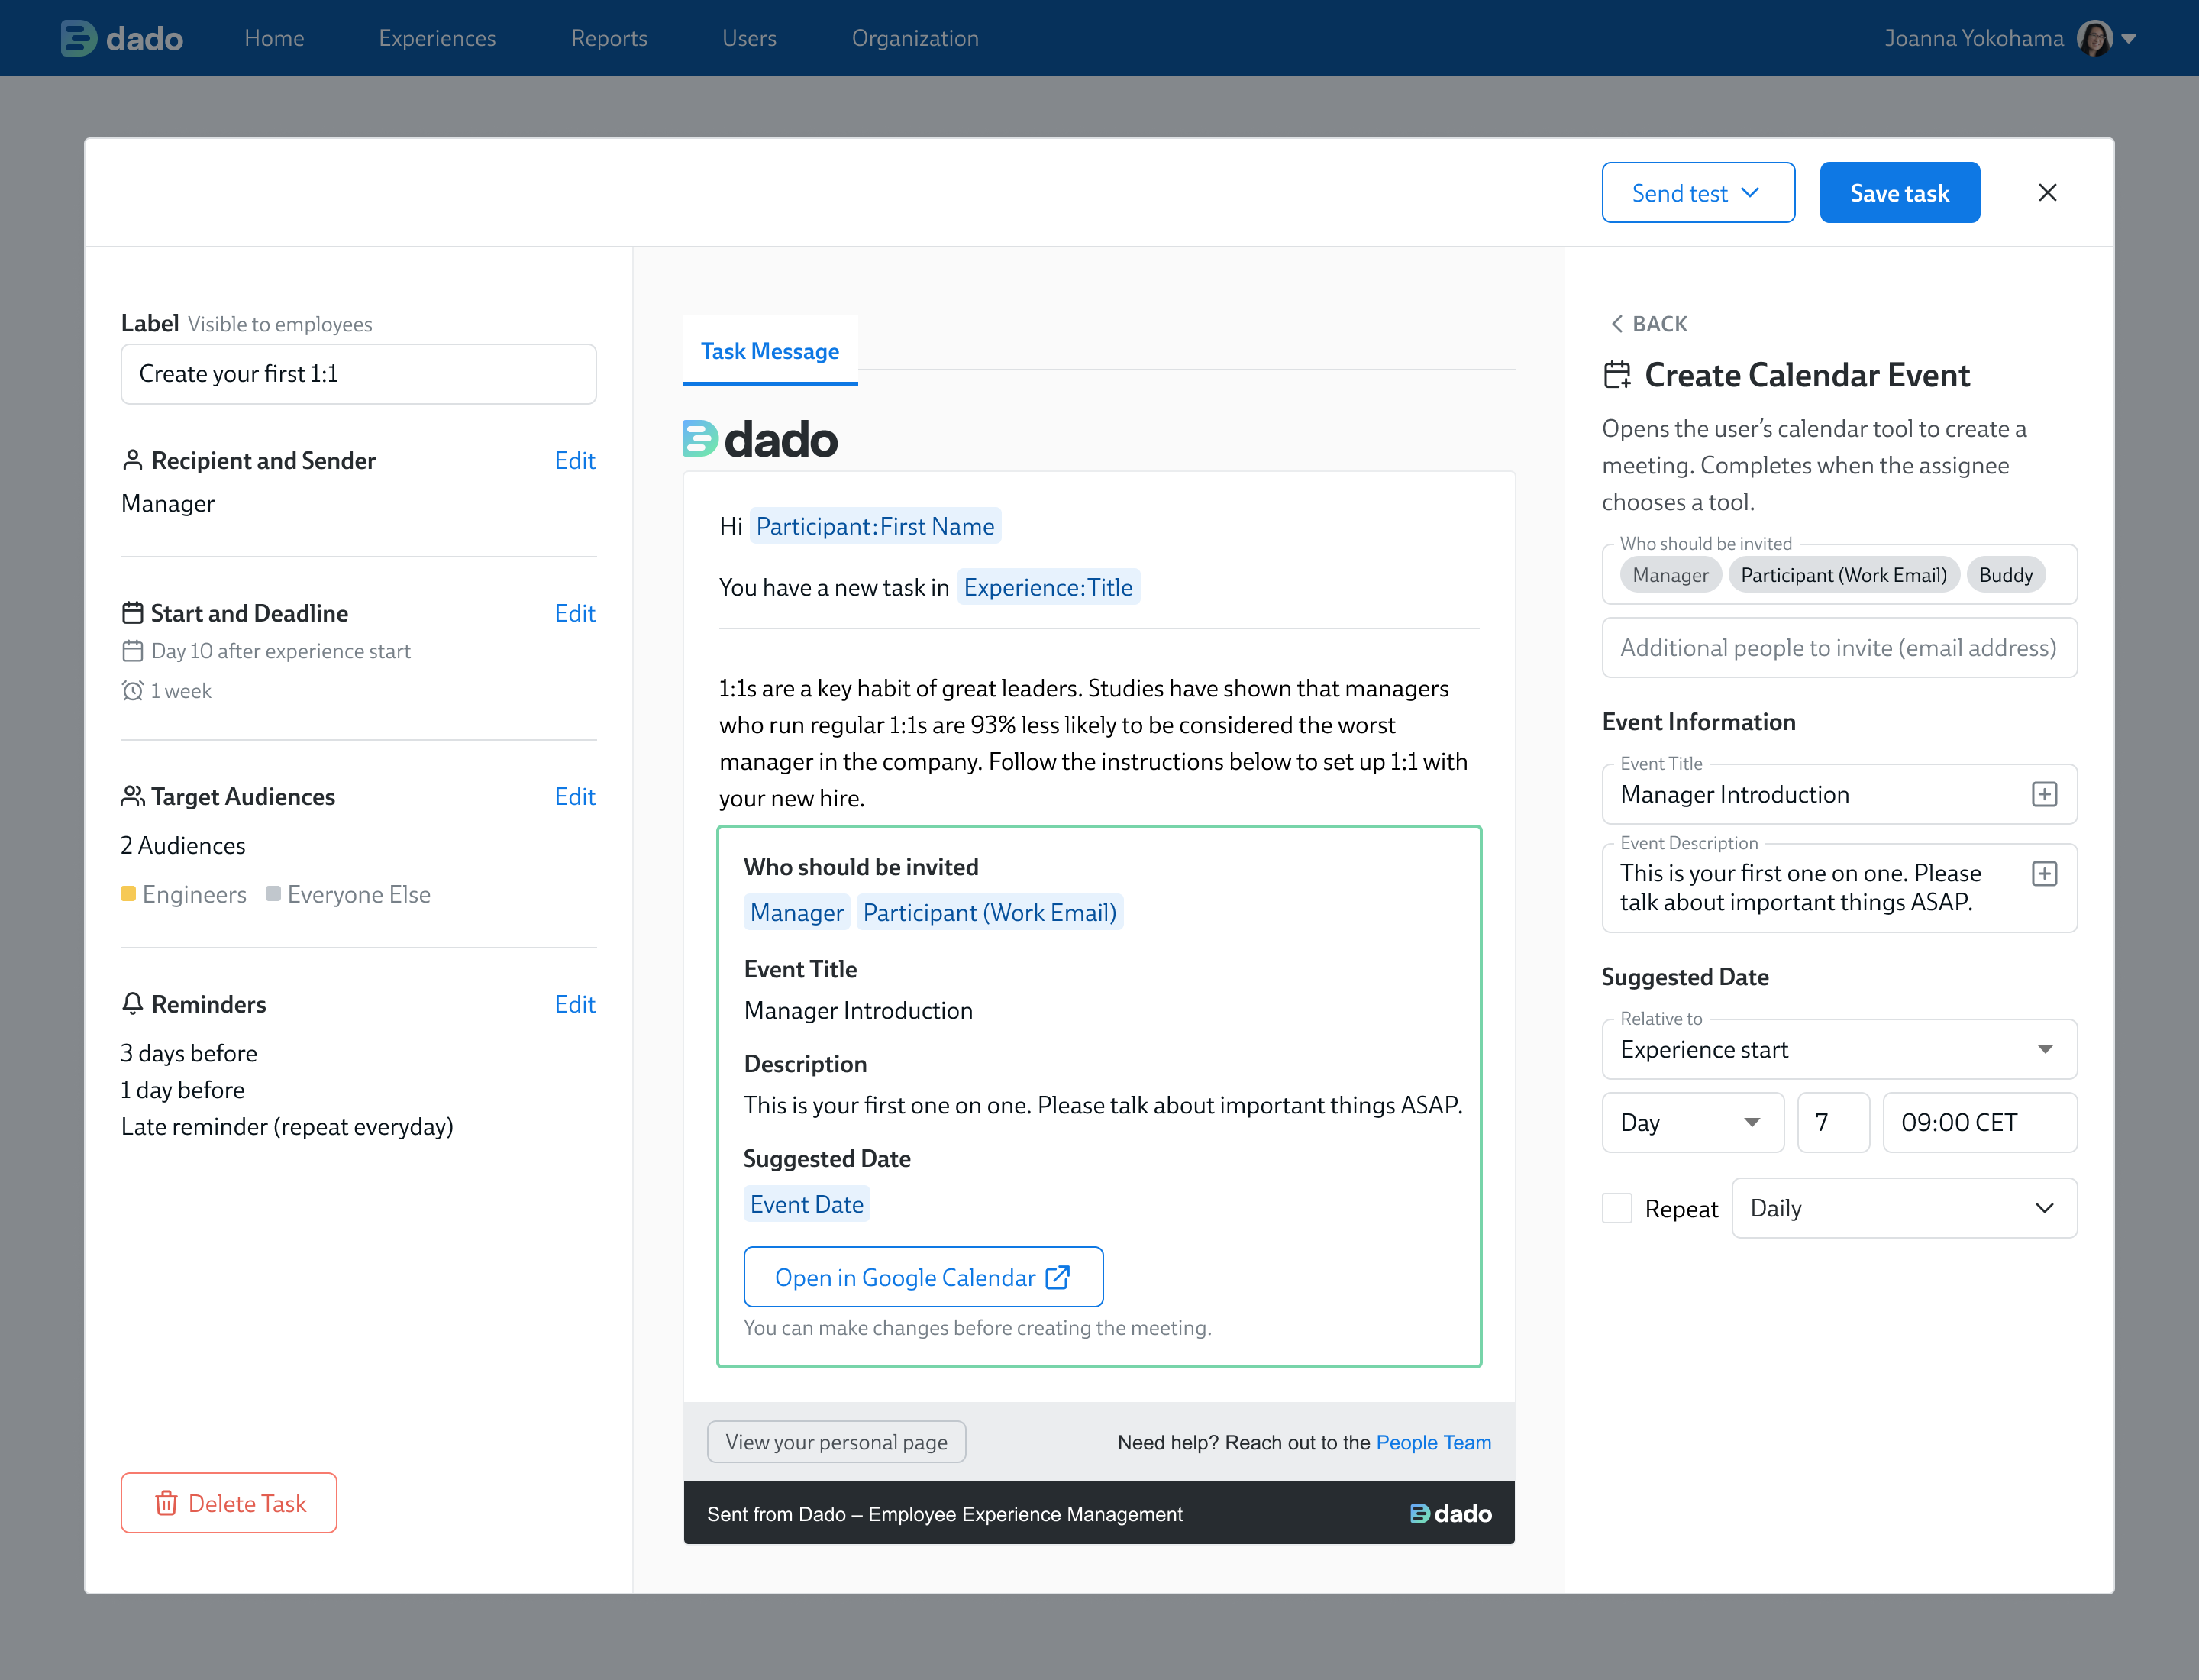
Task: Open the user menu caret beside the avatar
Action: (x=2129, y=39)
